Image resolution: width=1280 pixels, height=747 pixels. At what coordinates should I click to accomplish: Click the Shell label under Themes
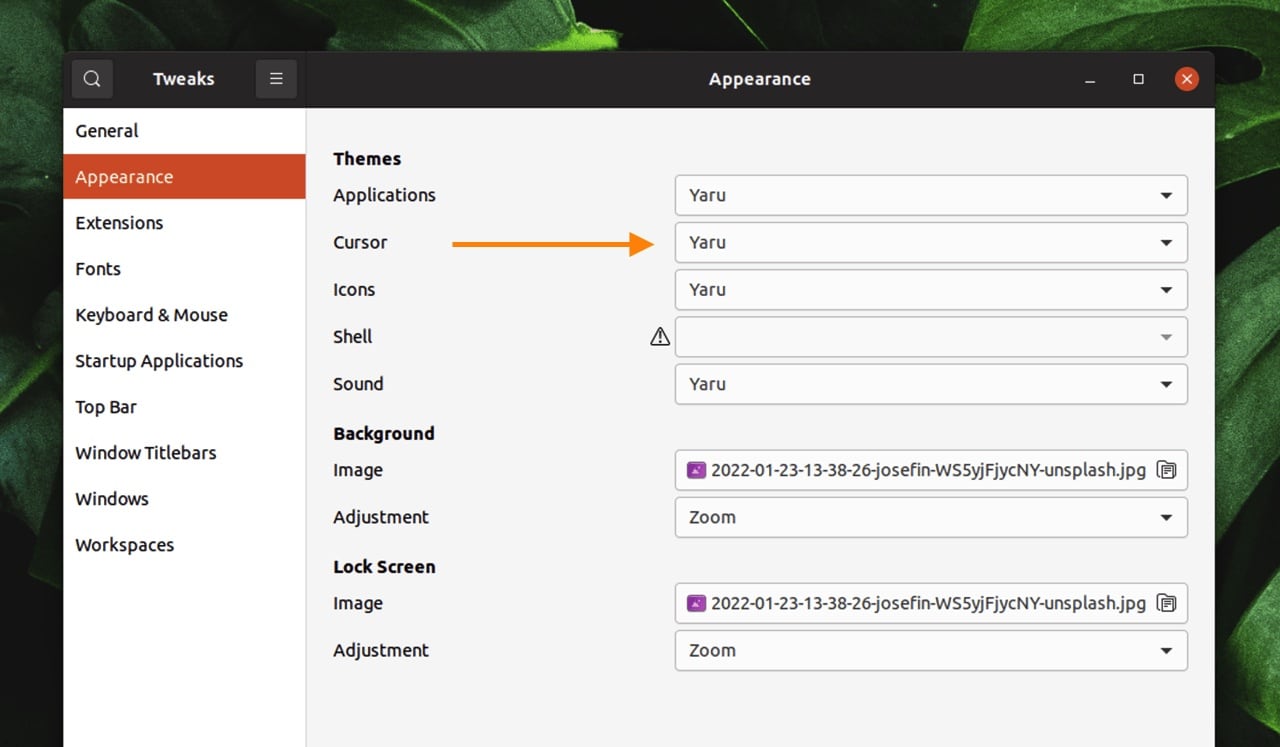(x=353, y=337)
